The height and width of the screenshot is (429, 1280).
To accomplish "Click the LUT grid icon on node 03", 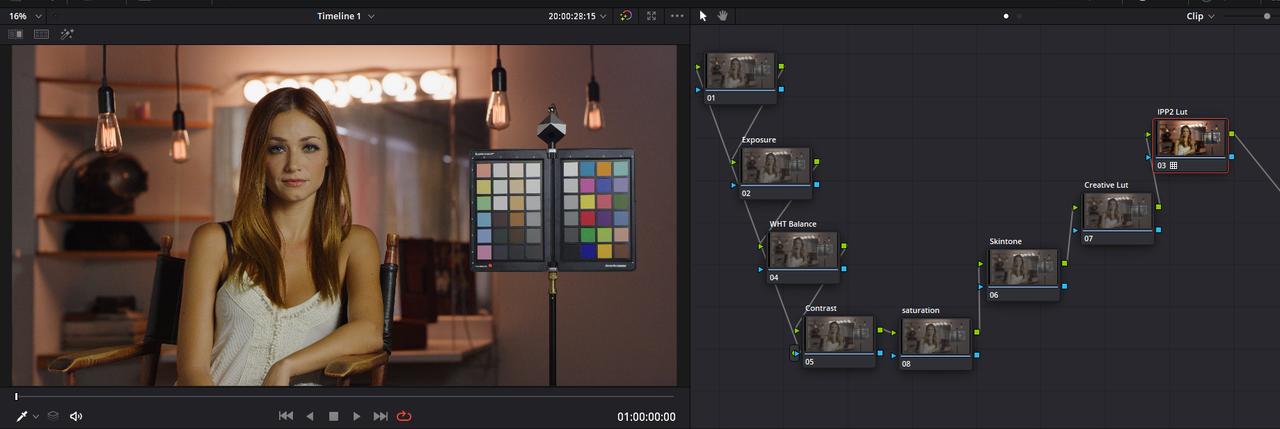I will [1174, 166].
